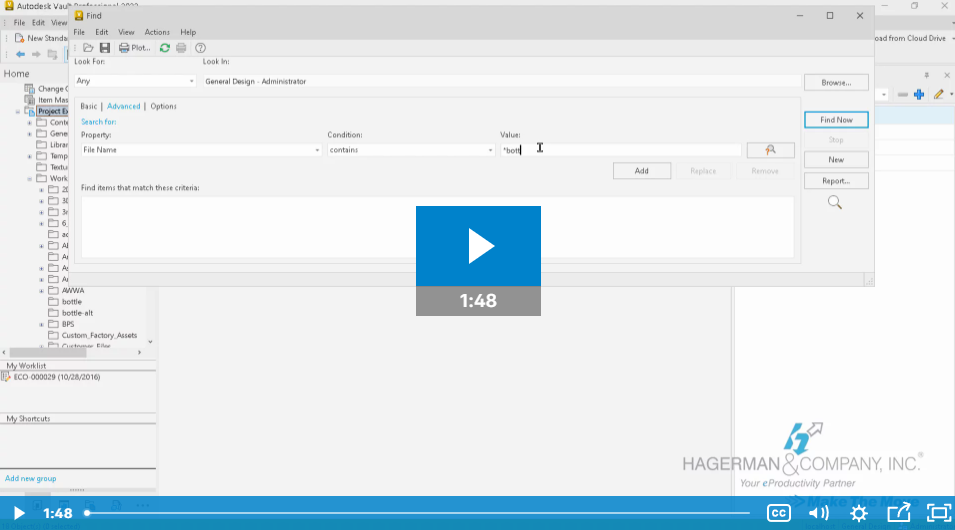Click the blue plus icon in right panel
Screen dimensions: 955x530
point(919,94)
